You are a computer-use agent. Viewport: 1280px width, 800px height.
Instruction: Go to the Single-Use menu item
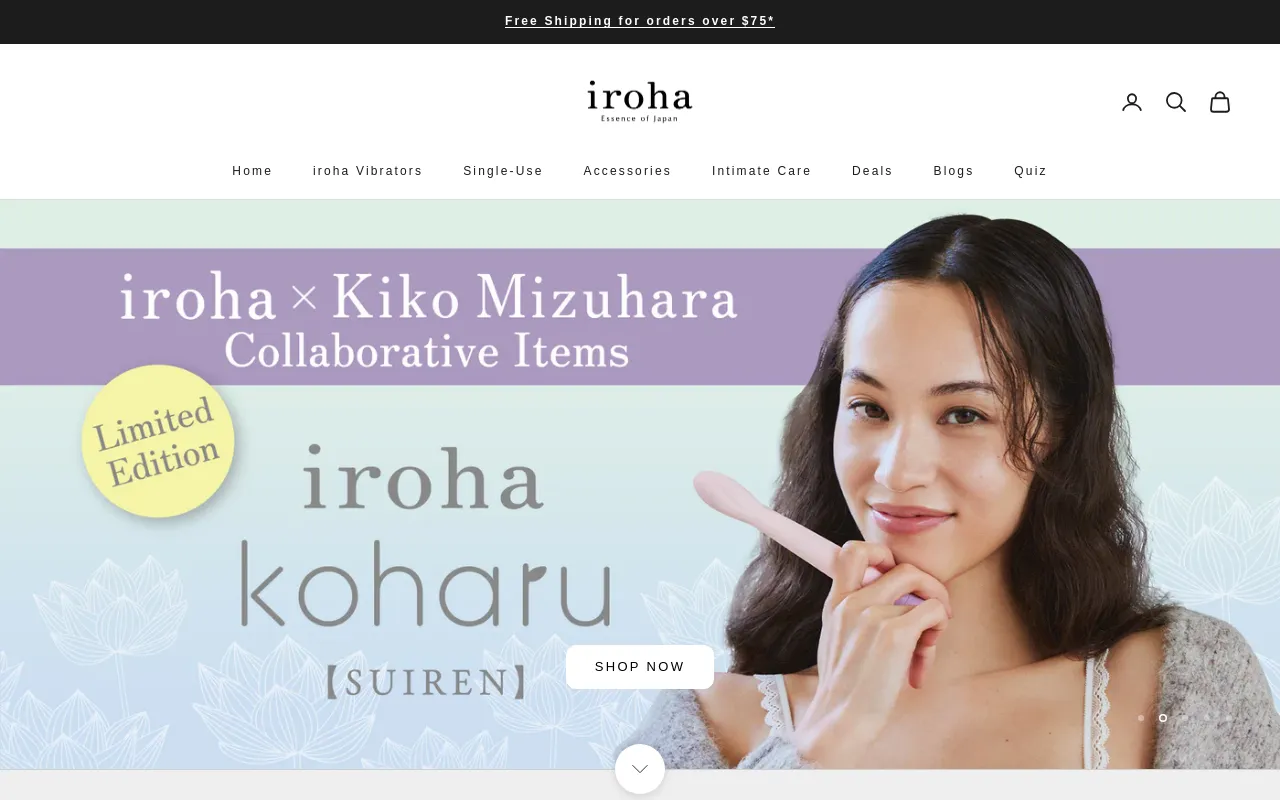[503, 171]
